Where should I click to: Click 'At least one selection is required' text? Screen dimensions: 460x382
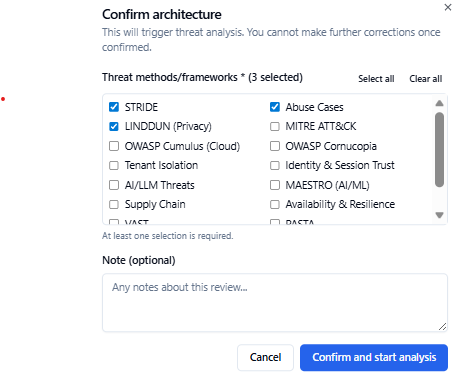click(x=168, y=236)
